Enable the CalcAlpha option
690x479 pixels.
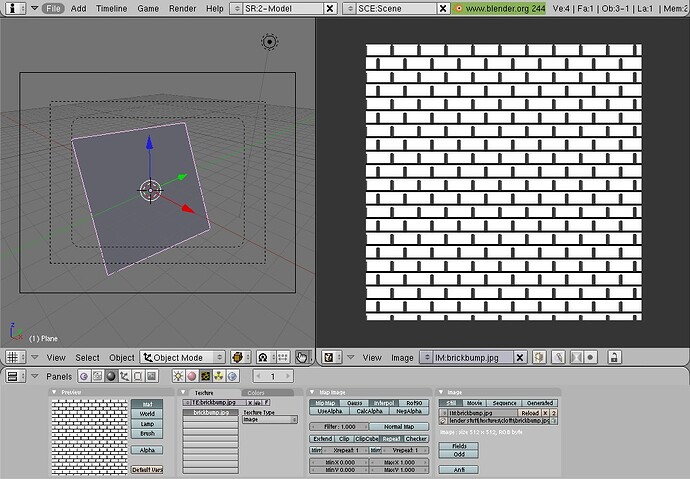coord(369,411)
